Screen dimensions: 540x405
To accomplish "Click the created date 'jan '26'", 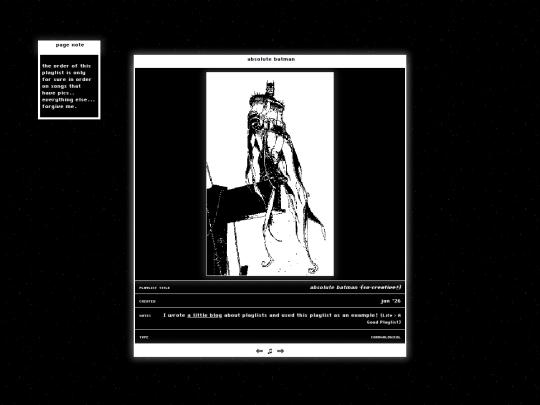I will pyautogui.click(x=391, y=301).
